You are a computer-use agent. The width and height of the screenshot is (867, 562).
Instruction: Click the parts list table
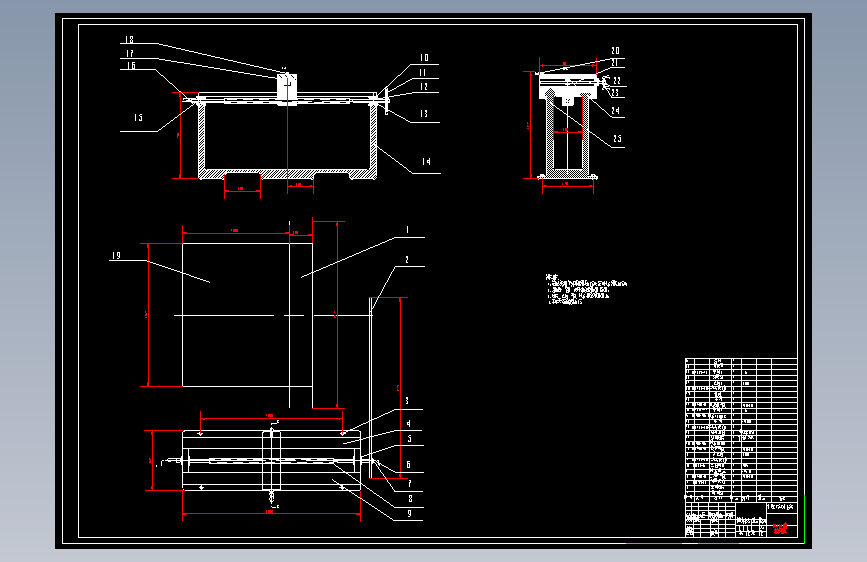[x=741, y=429]
